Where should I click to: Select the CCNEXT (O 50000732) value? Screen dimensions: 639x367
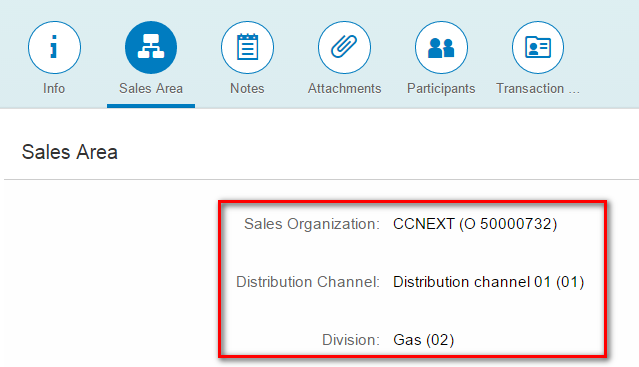coord(475,224)
